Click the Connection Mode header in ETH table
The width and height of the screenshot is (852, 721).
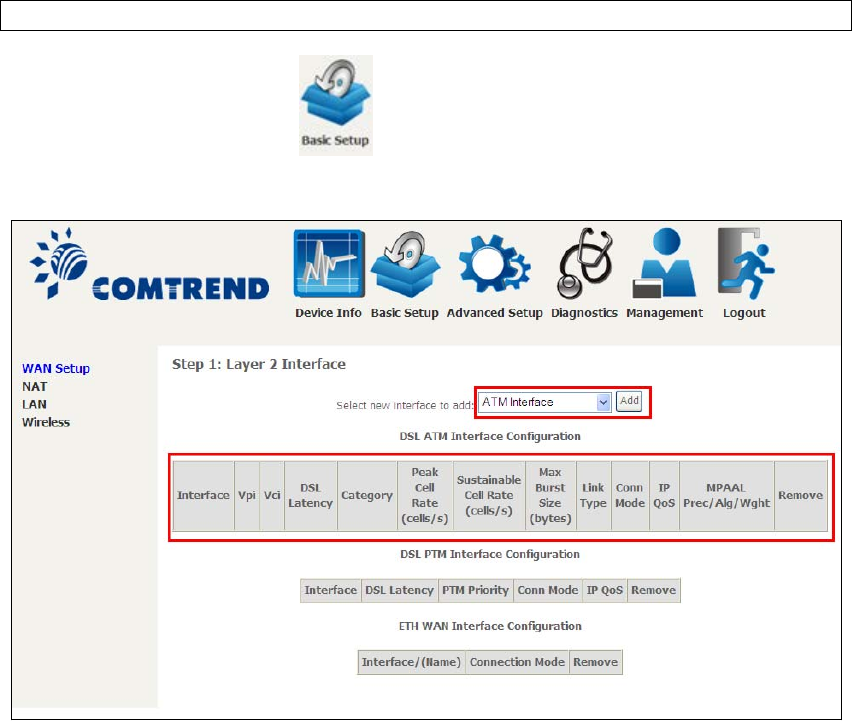tap(517, 662)
